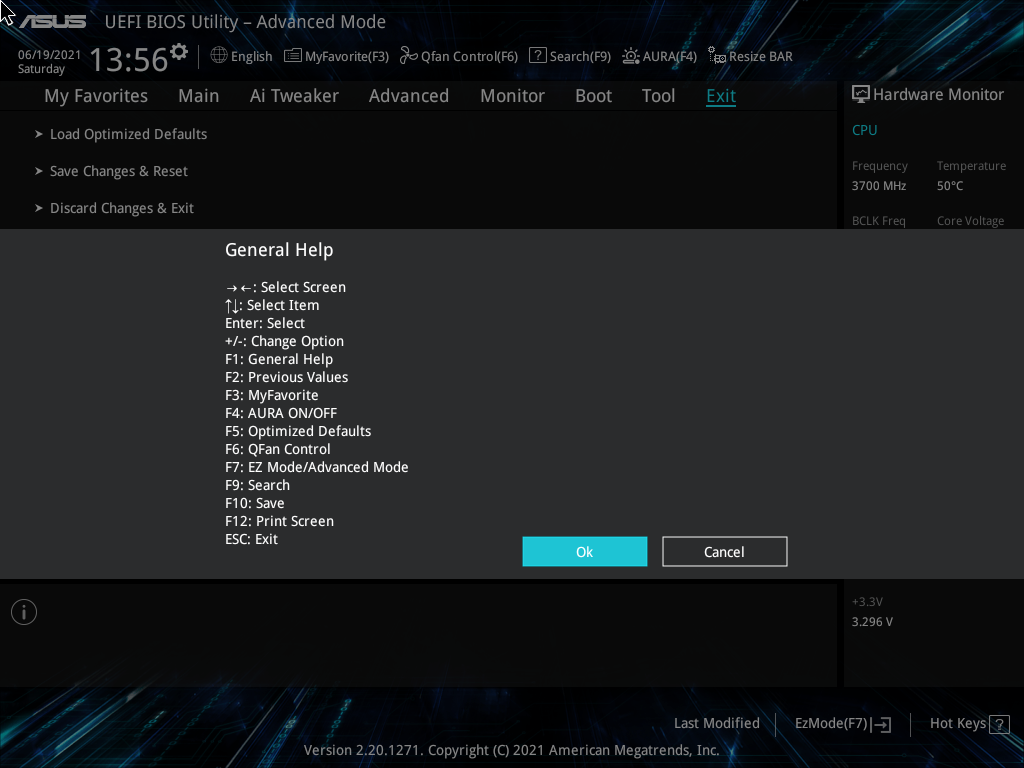Click the Hardware Monitor panel icon

(x=860, y=93)
